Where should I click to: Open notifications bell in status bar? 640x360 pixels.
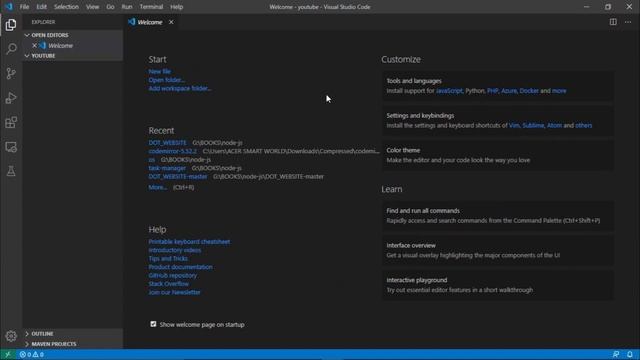tap(630, 354)
